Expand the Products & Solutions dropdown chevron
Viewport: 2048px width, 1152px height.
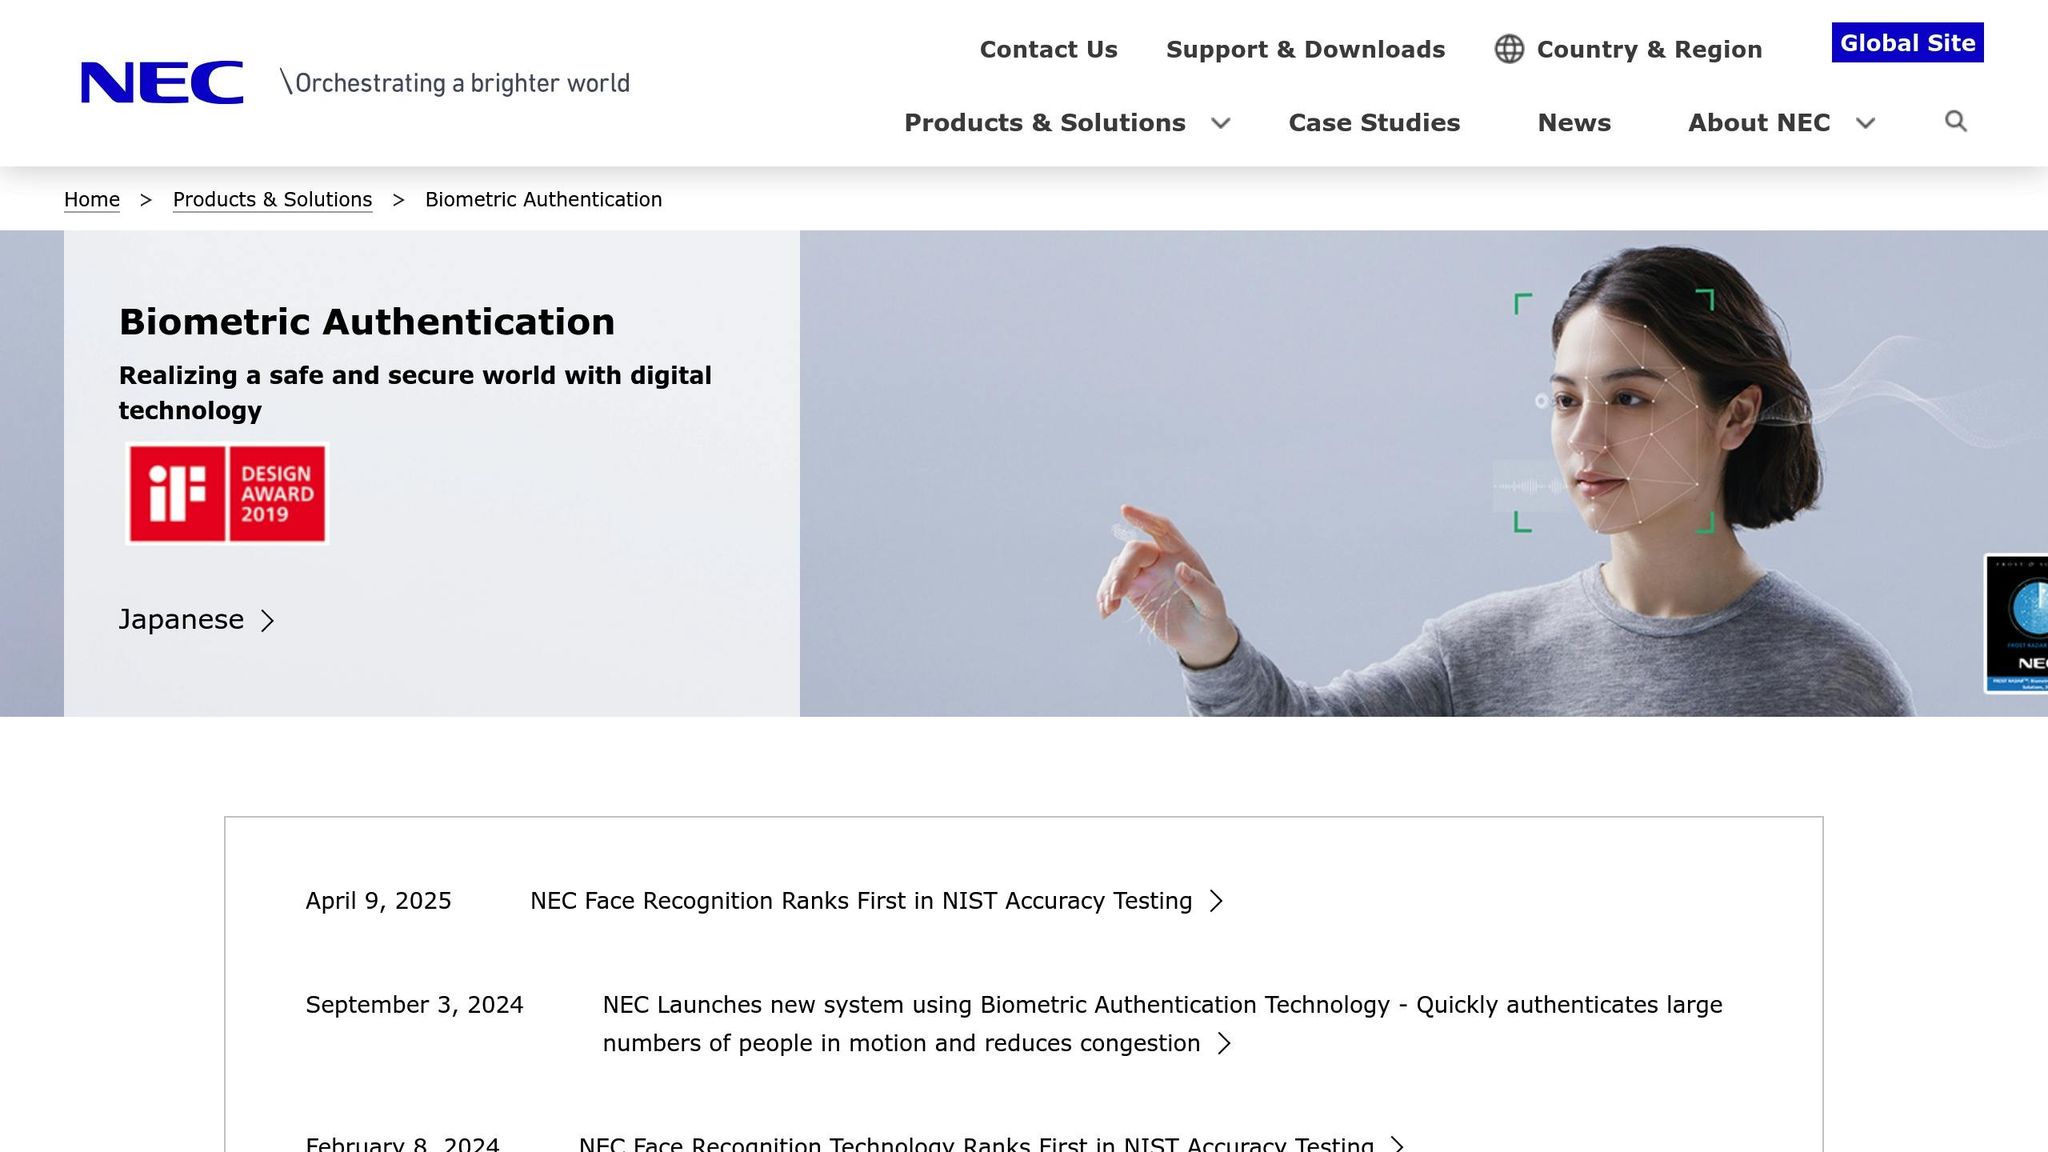click(x=1220, y=123)
